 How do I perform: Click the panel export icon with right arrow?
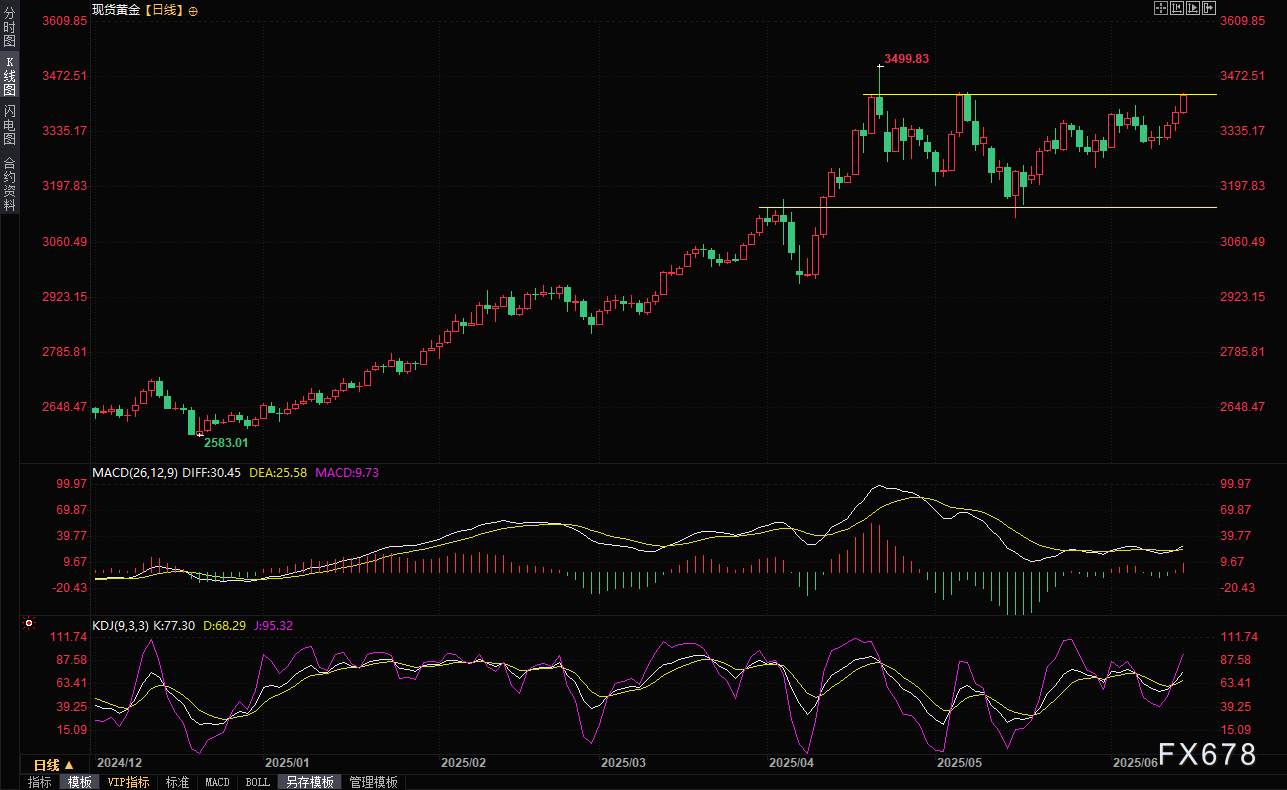point(1209,8)
